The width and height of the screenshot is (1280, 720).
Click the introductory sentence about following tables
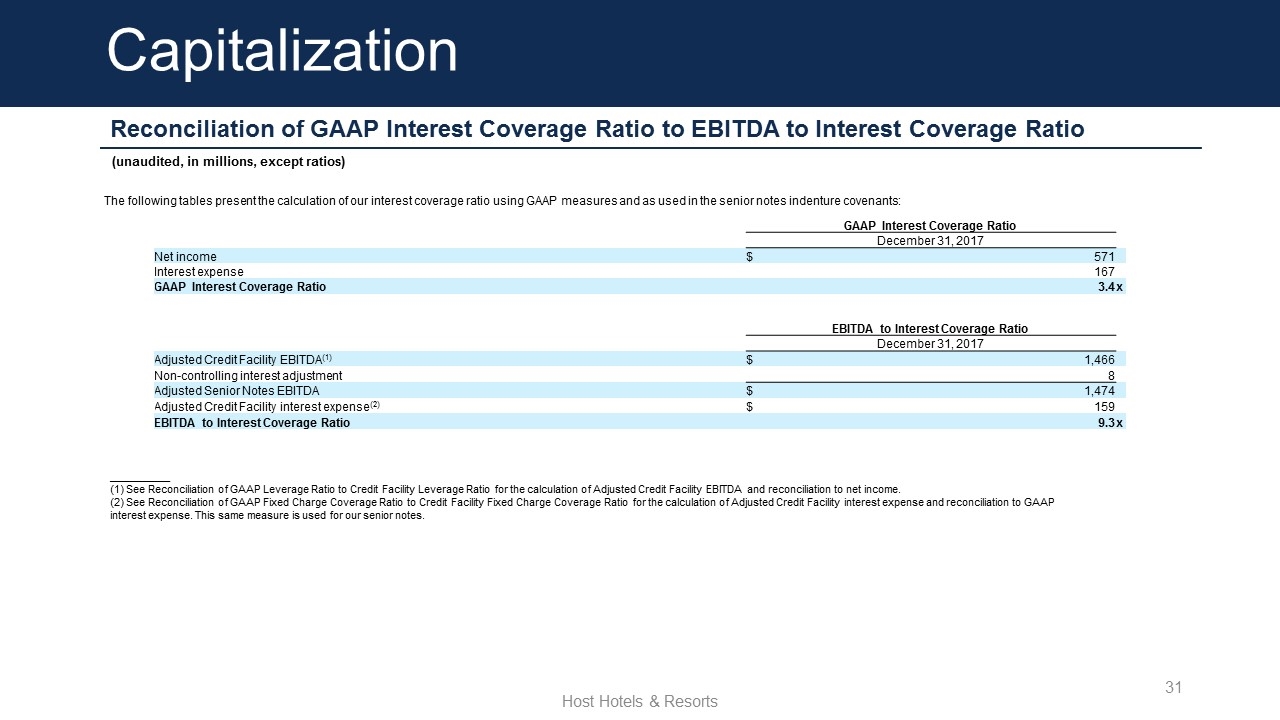(x=502, y=201)
